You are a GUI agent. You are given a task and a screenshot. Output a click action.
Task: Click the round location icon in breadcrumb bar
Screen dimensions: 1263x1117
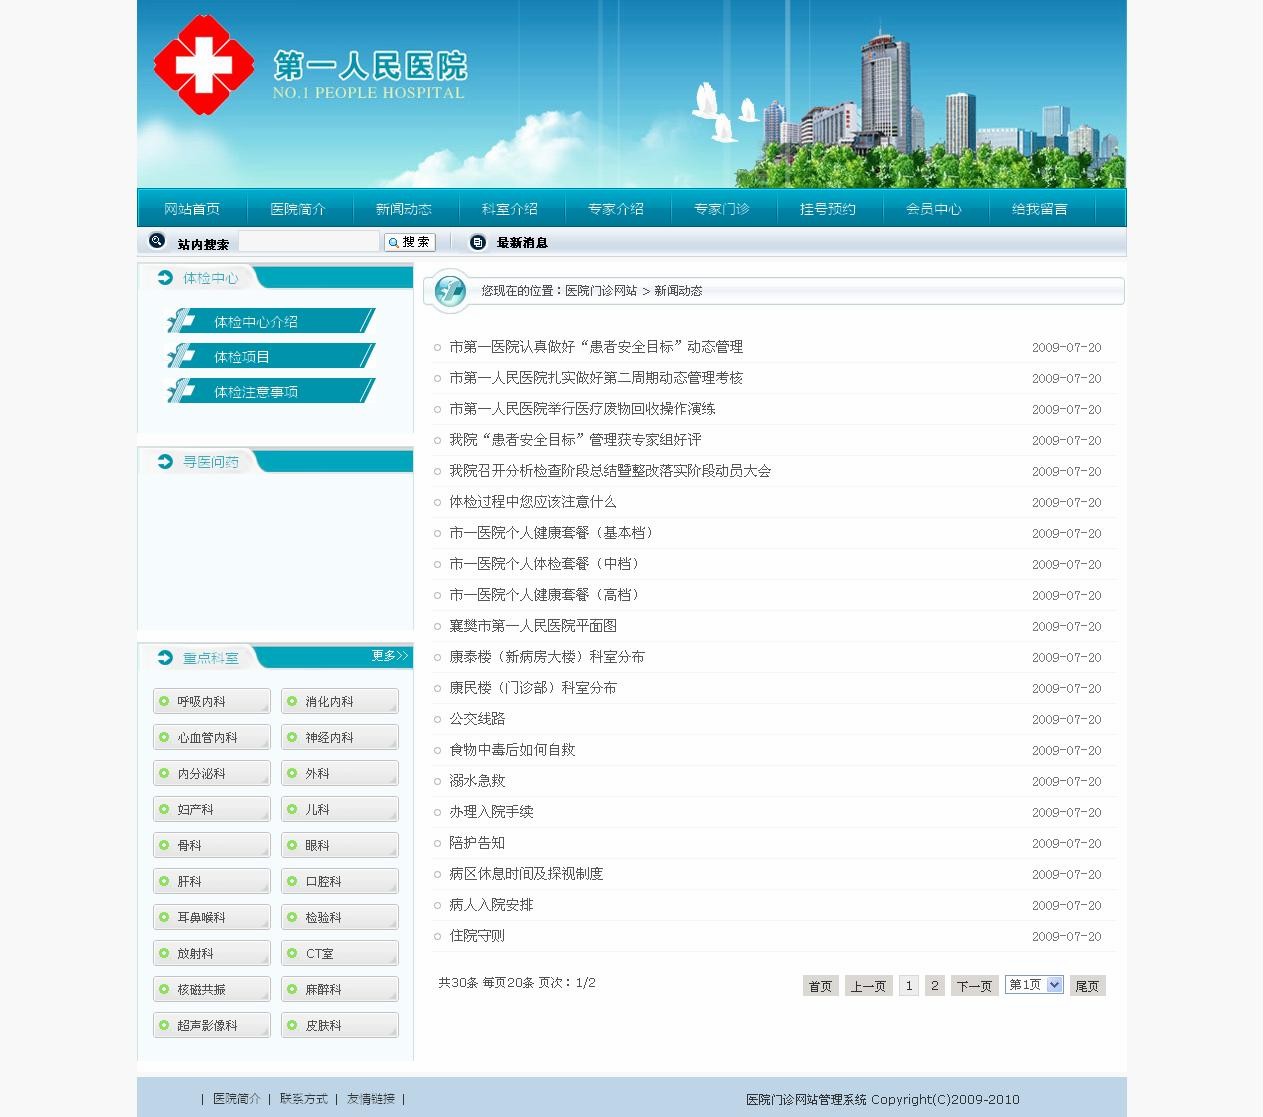click(450, 291)
